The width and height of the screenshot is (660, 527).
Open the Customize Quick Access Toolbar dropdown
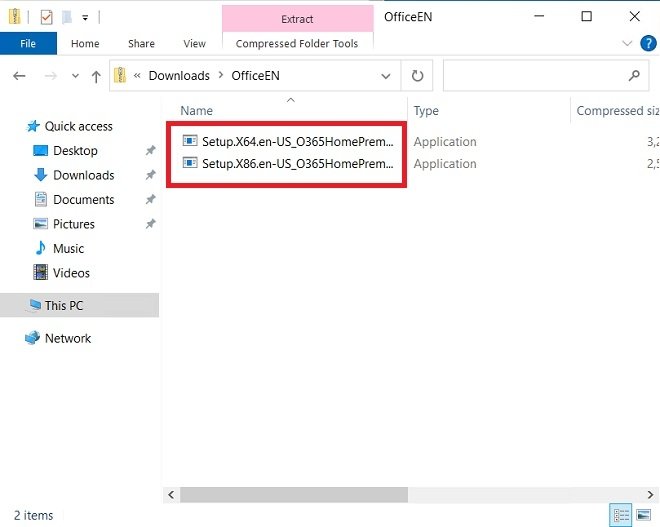point(85,18)
